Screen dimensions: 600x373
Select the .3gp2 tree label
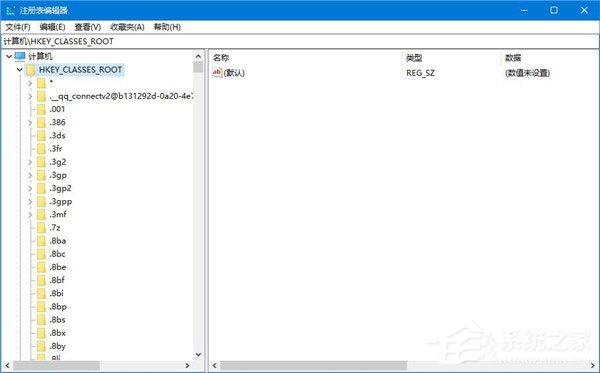60,188
